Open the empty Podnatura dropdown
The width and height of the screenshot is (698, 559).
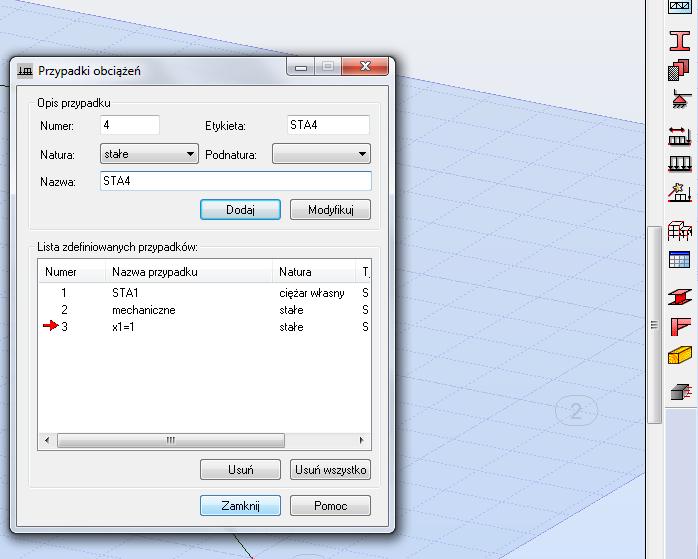tap(321, 154)
